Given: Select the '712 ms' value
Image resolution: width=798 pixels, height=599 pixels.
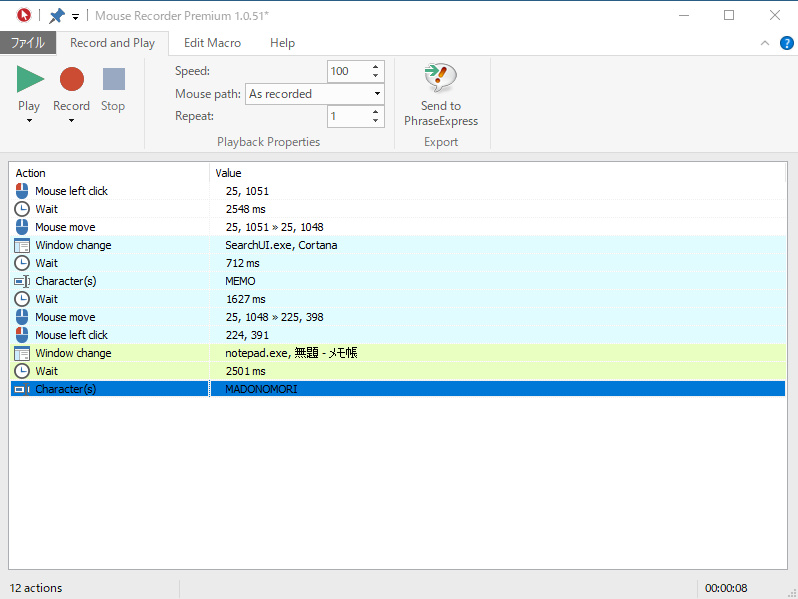Looking at the screenshot, I should point(243,263).
